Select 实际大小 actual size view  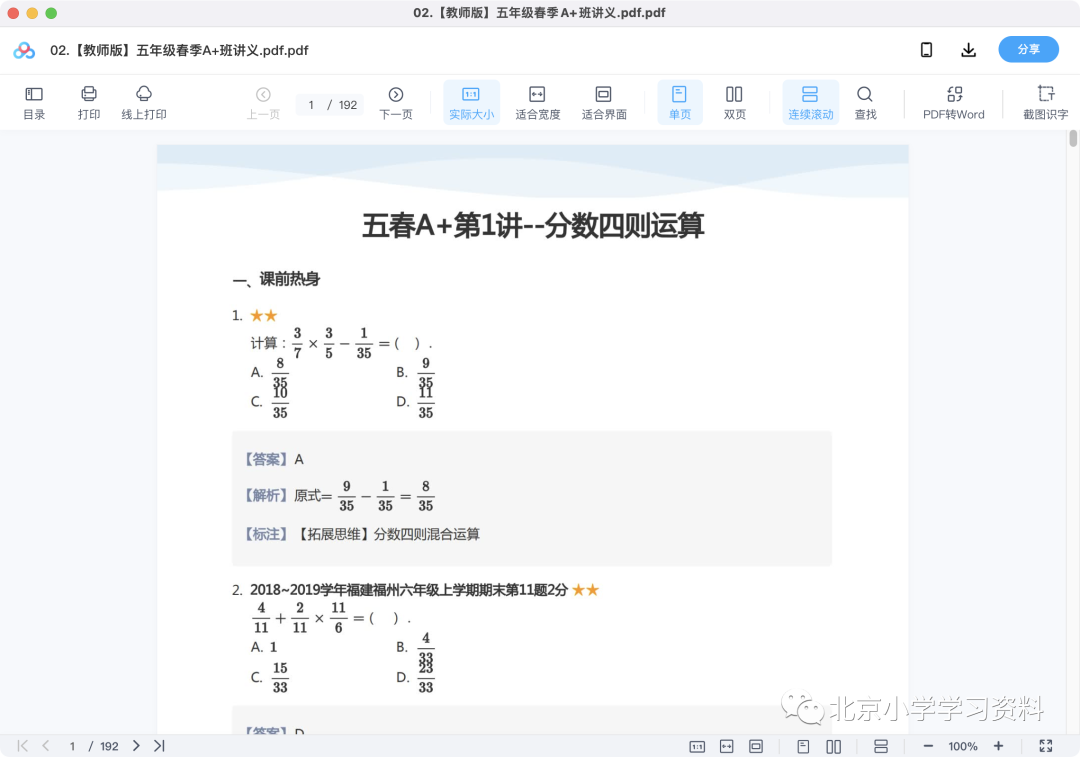pyautogui.click(x=471, y=103)
